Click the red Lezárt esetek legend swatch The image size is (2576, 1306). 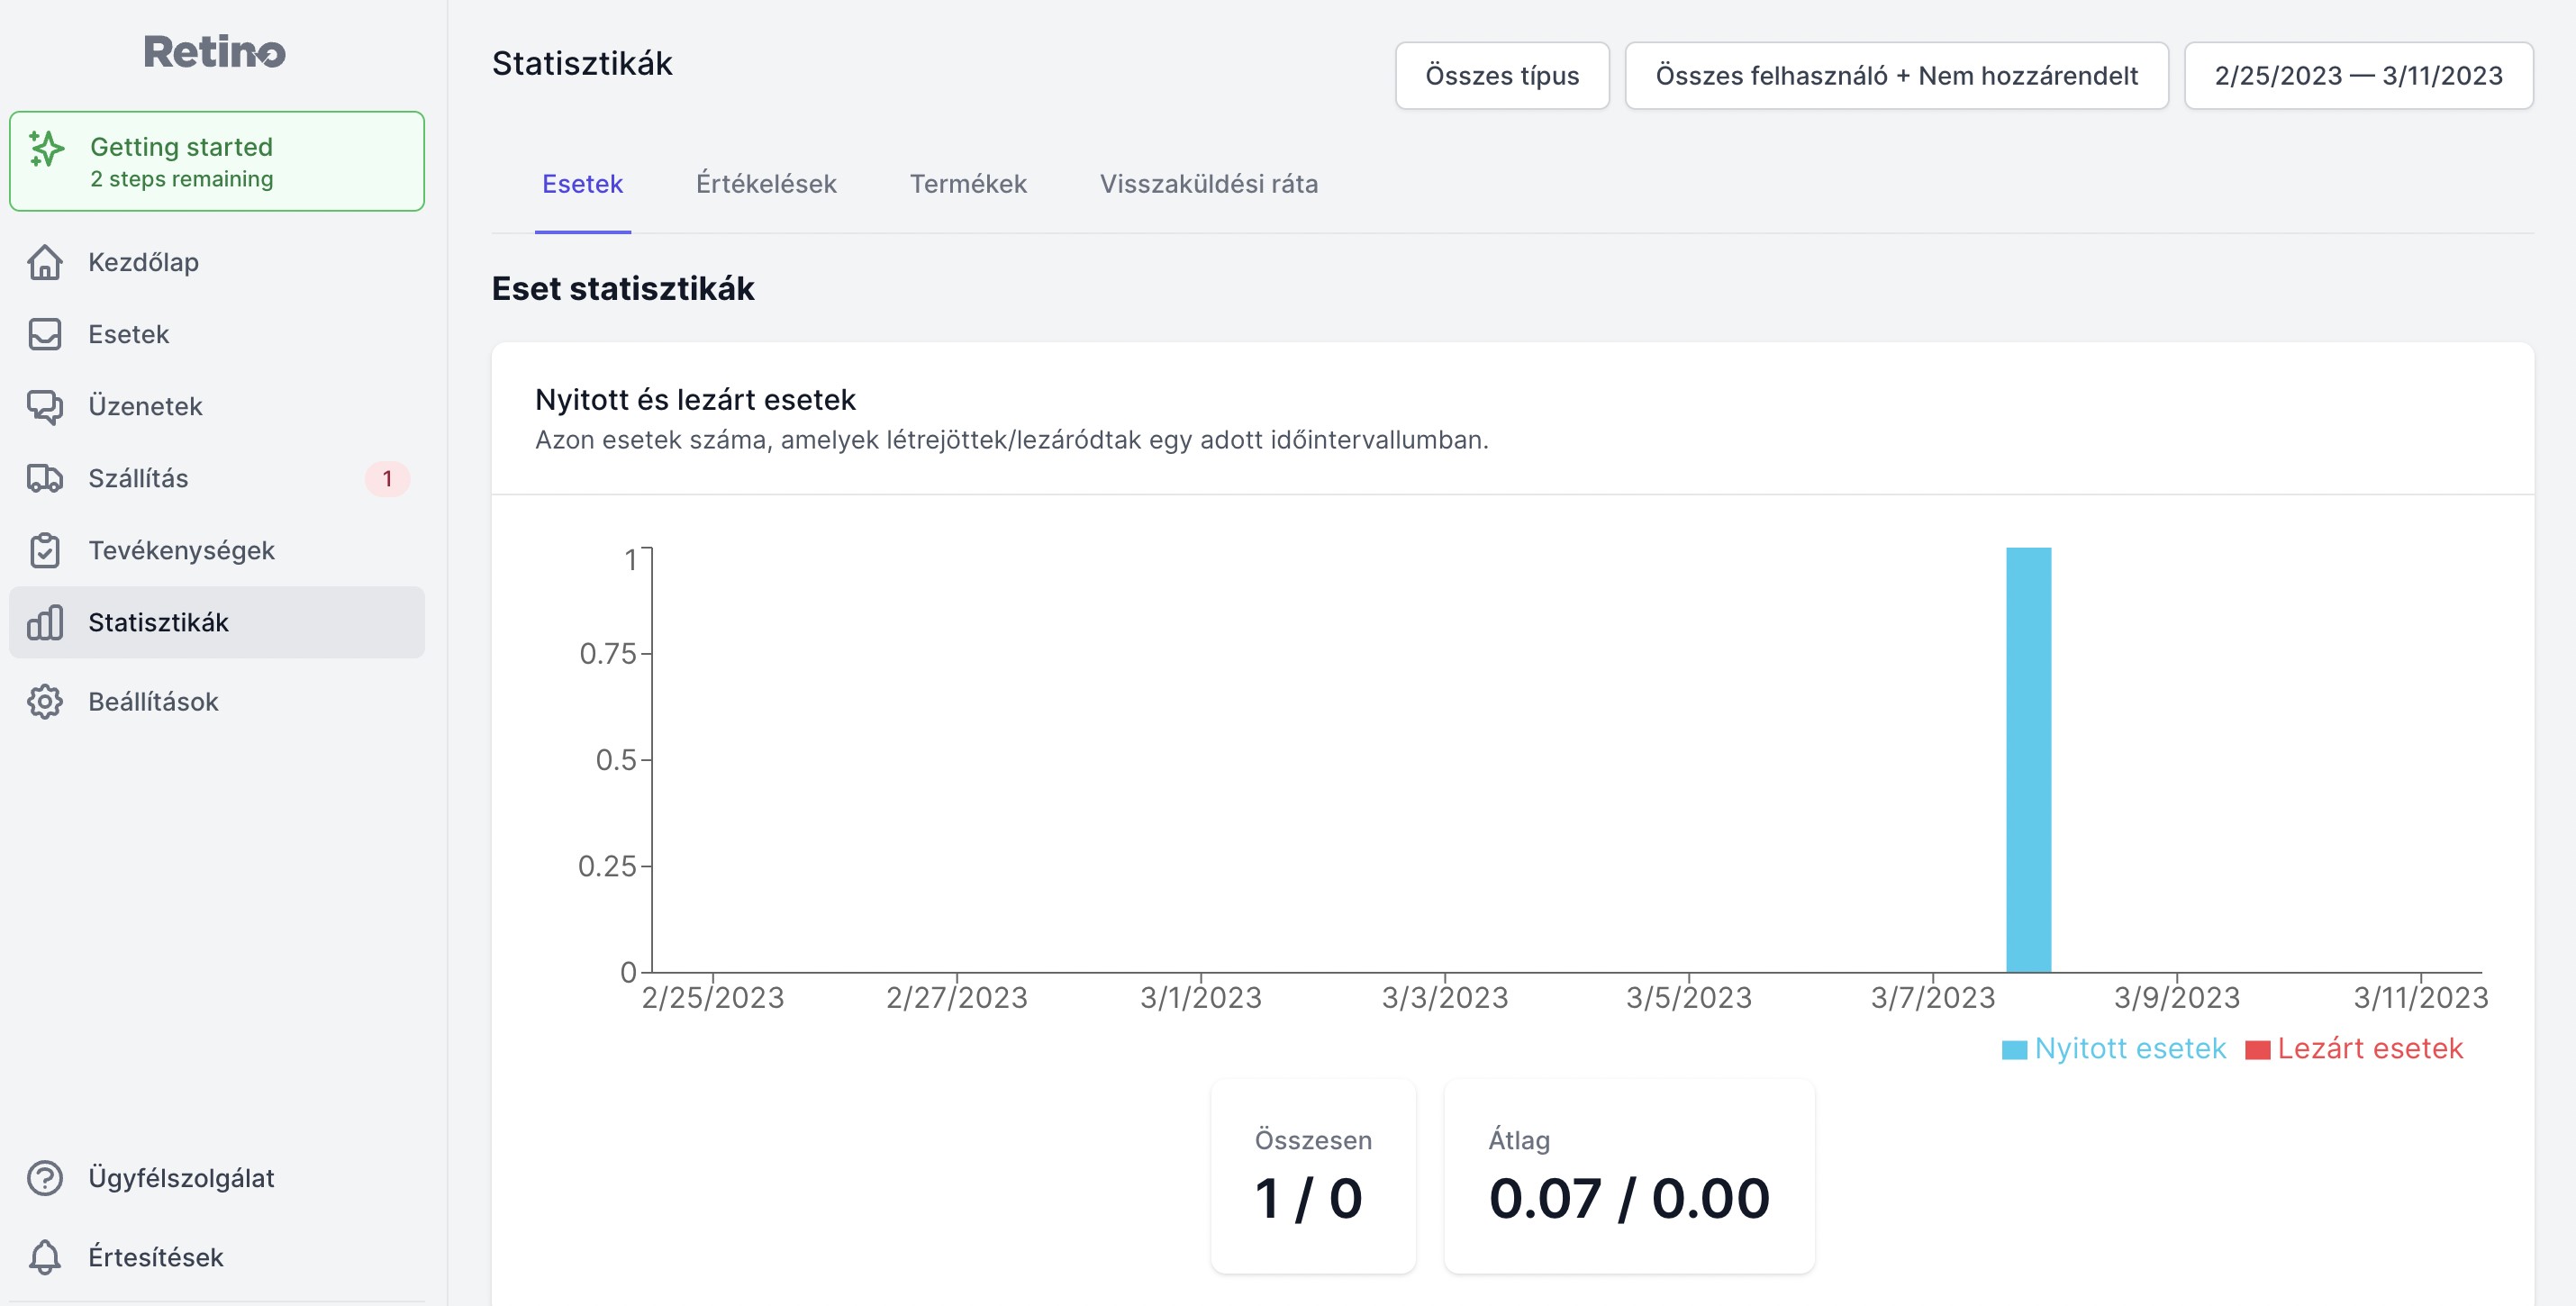coord(2257,1049)
